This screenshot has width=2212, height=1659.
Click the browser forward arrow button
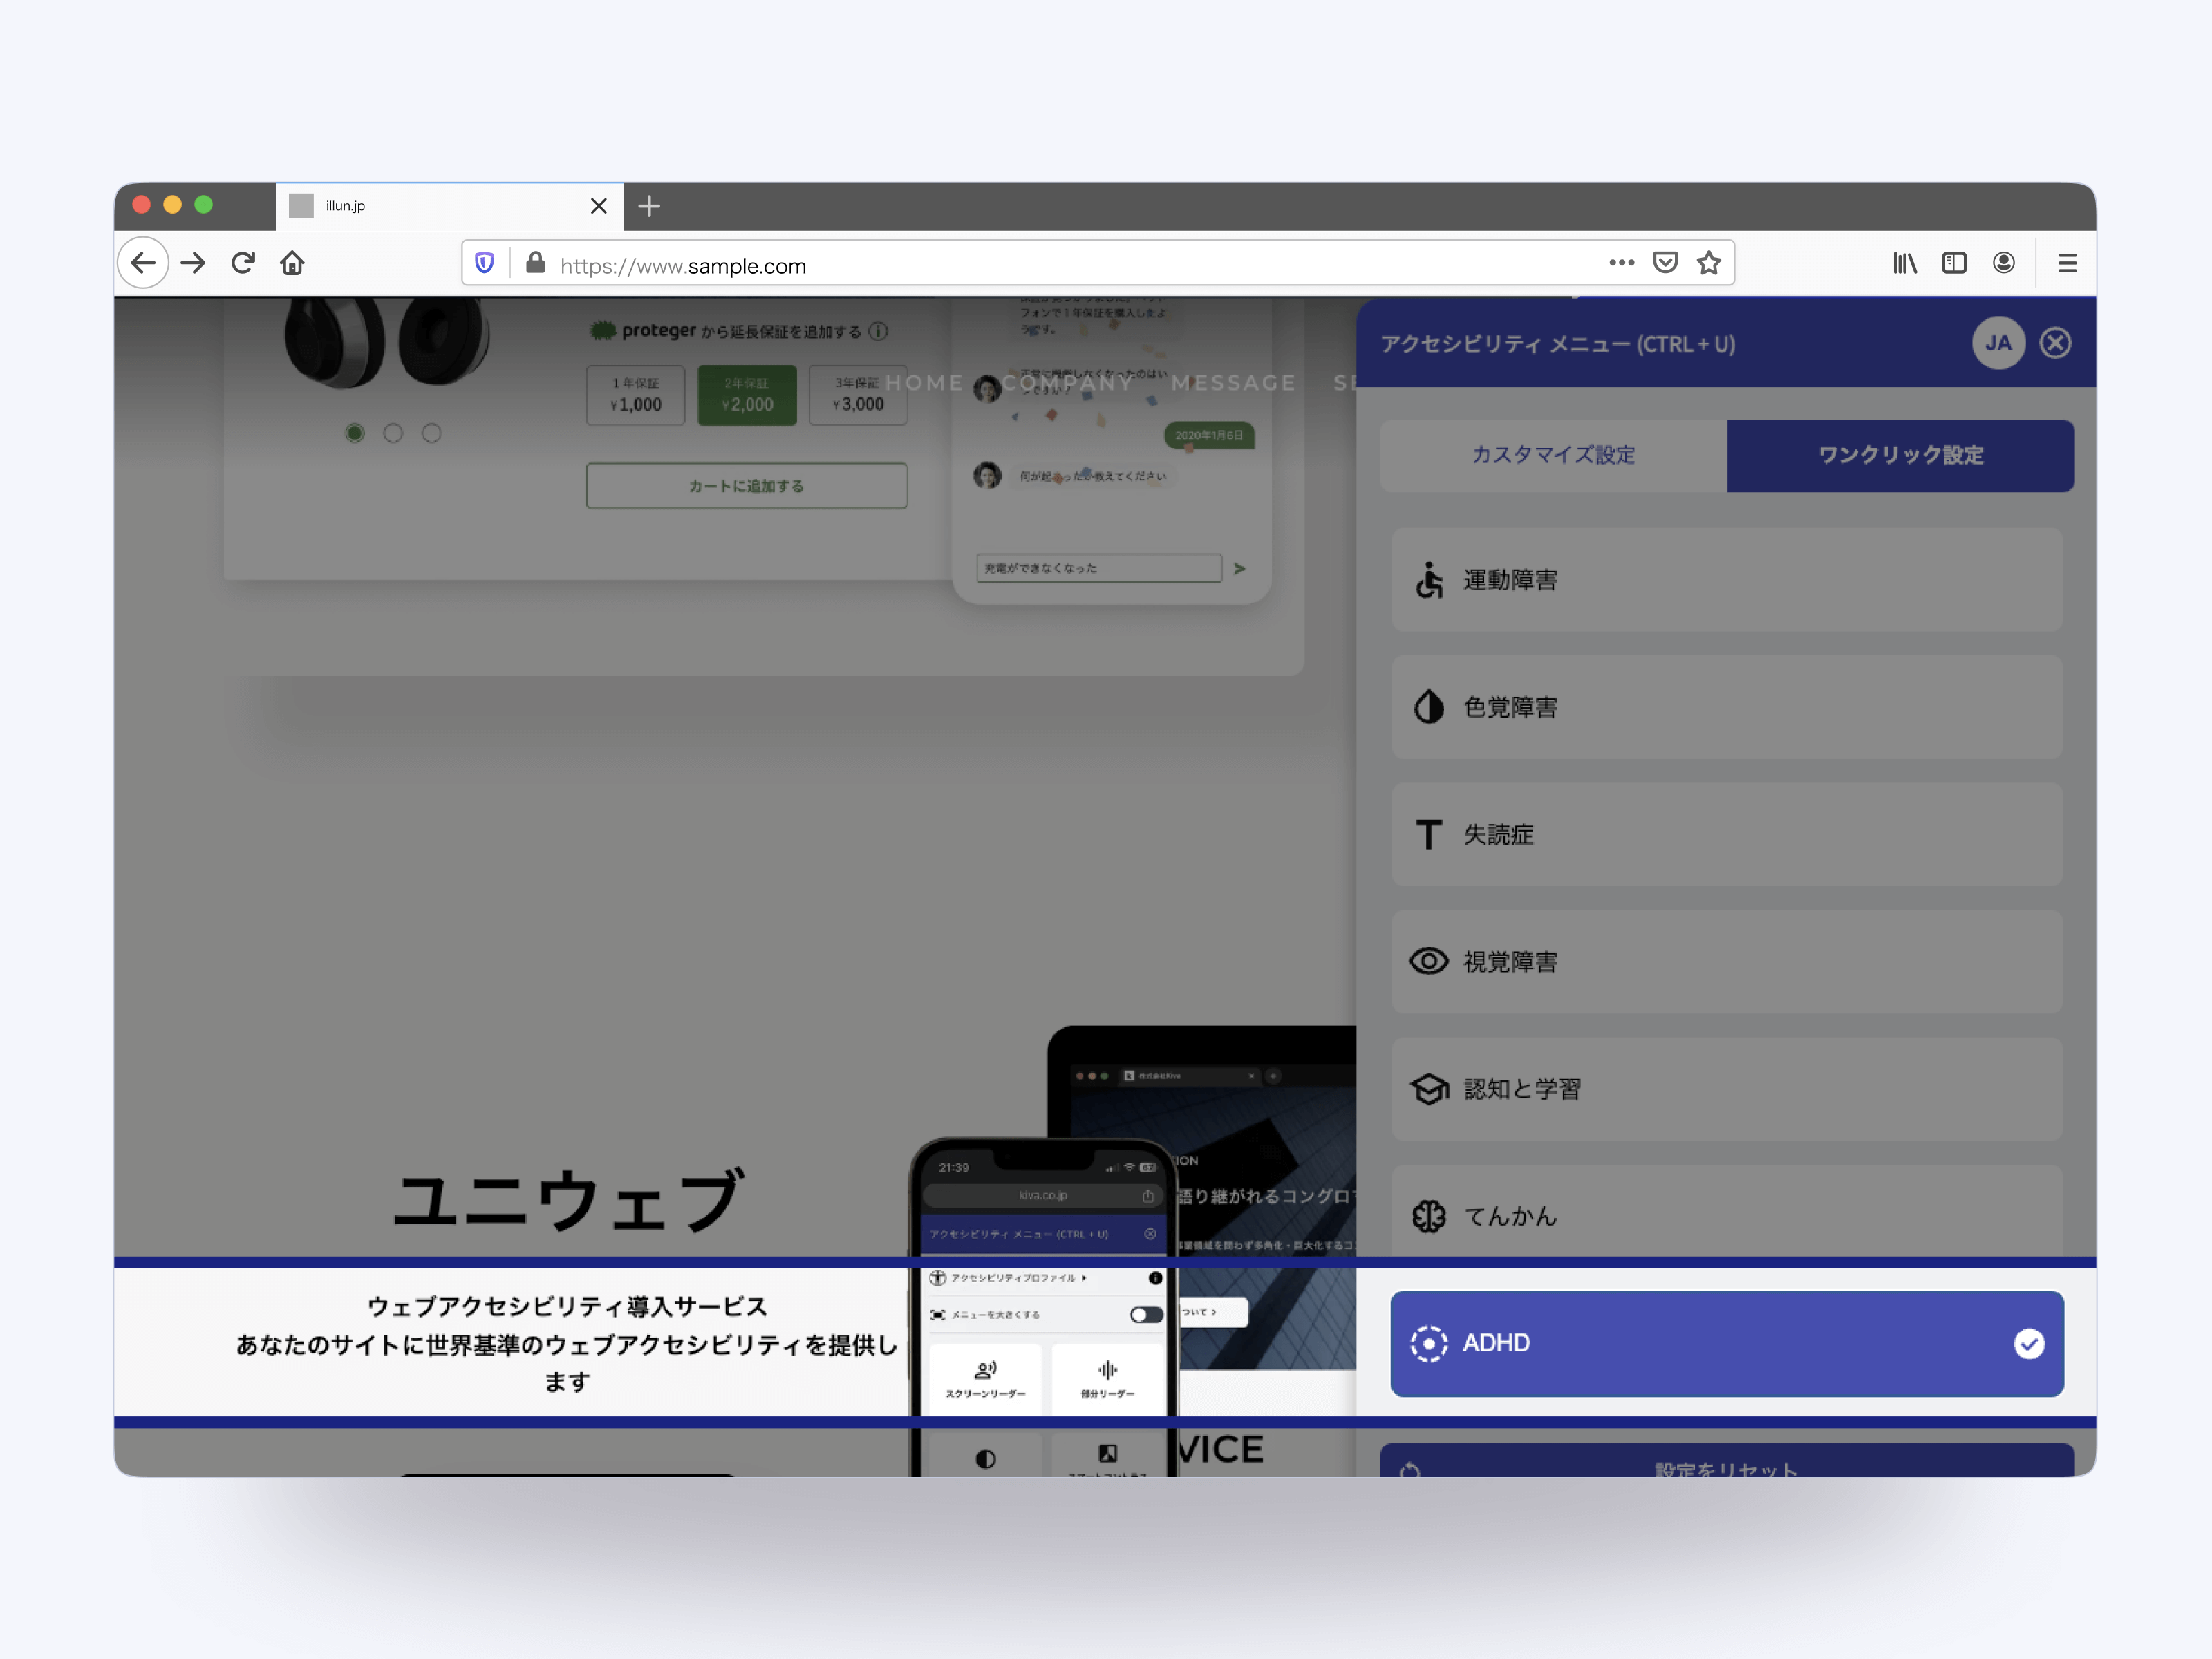pos(193,263)
